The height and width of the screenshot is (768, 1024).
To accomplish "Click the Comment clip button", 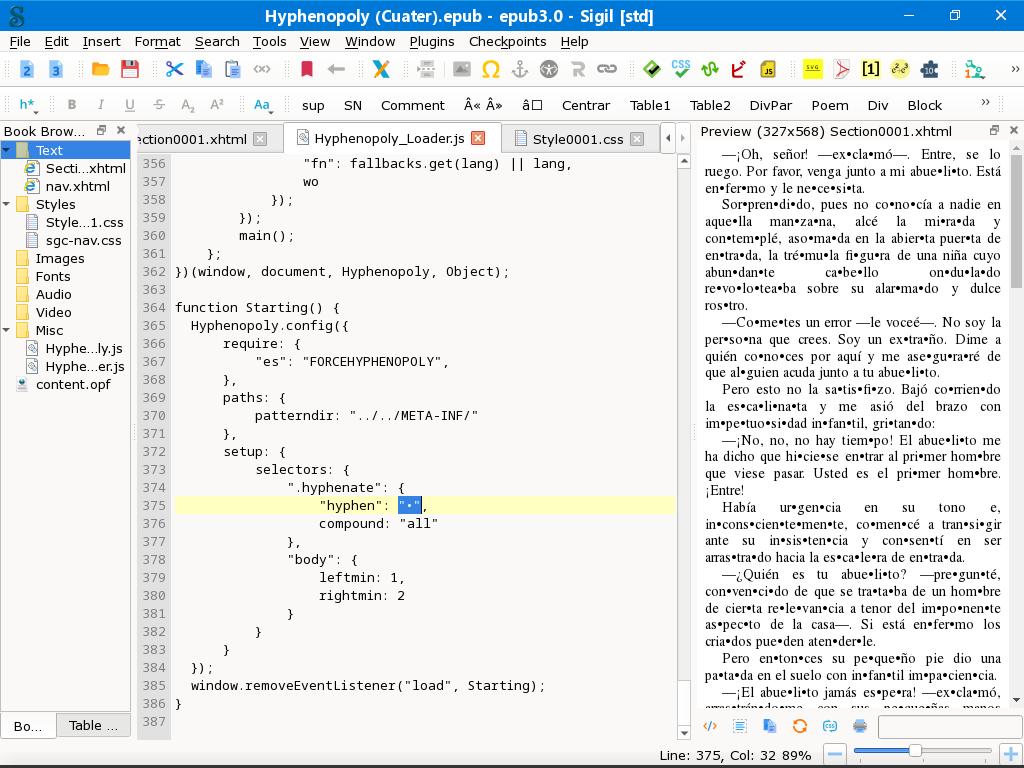I will coord(412,105).
